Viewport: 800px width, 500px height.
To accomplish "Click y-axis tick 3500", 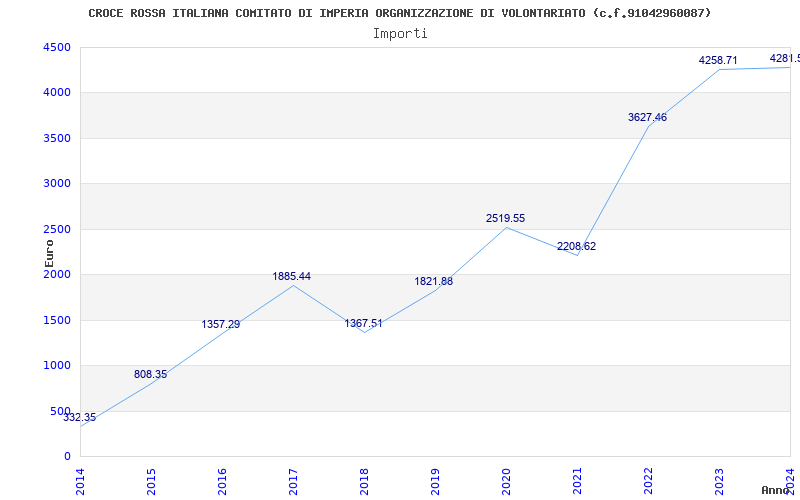I will click(x=57, y=138).
